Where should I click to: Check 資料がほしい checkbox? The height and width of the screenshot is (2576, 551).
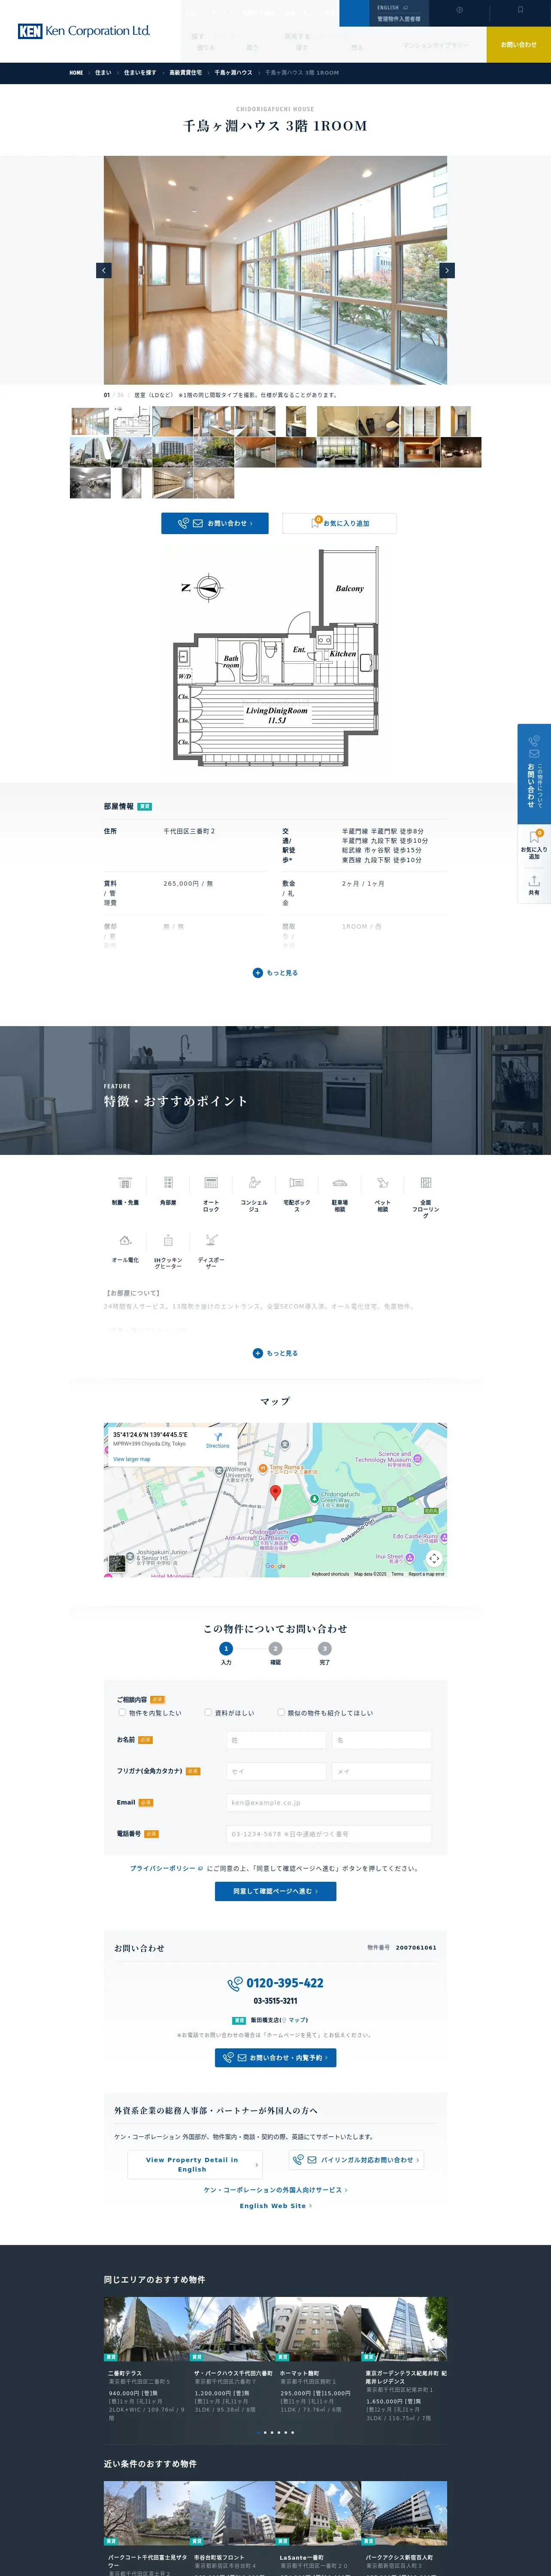coord(208,1712)
